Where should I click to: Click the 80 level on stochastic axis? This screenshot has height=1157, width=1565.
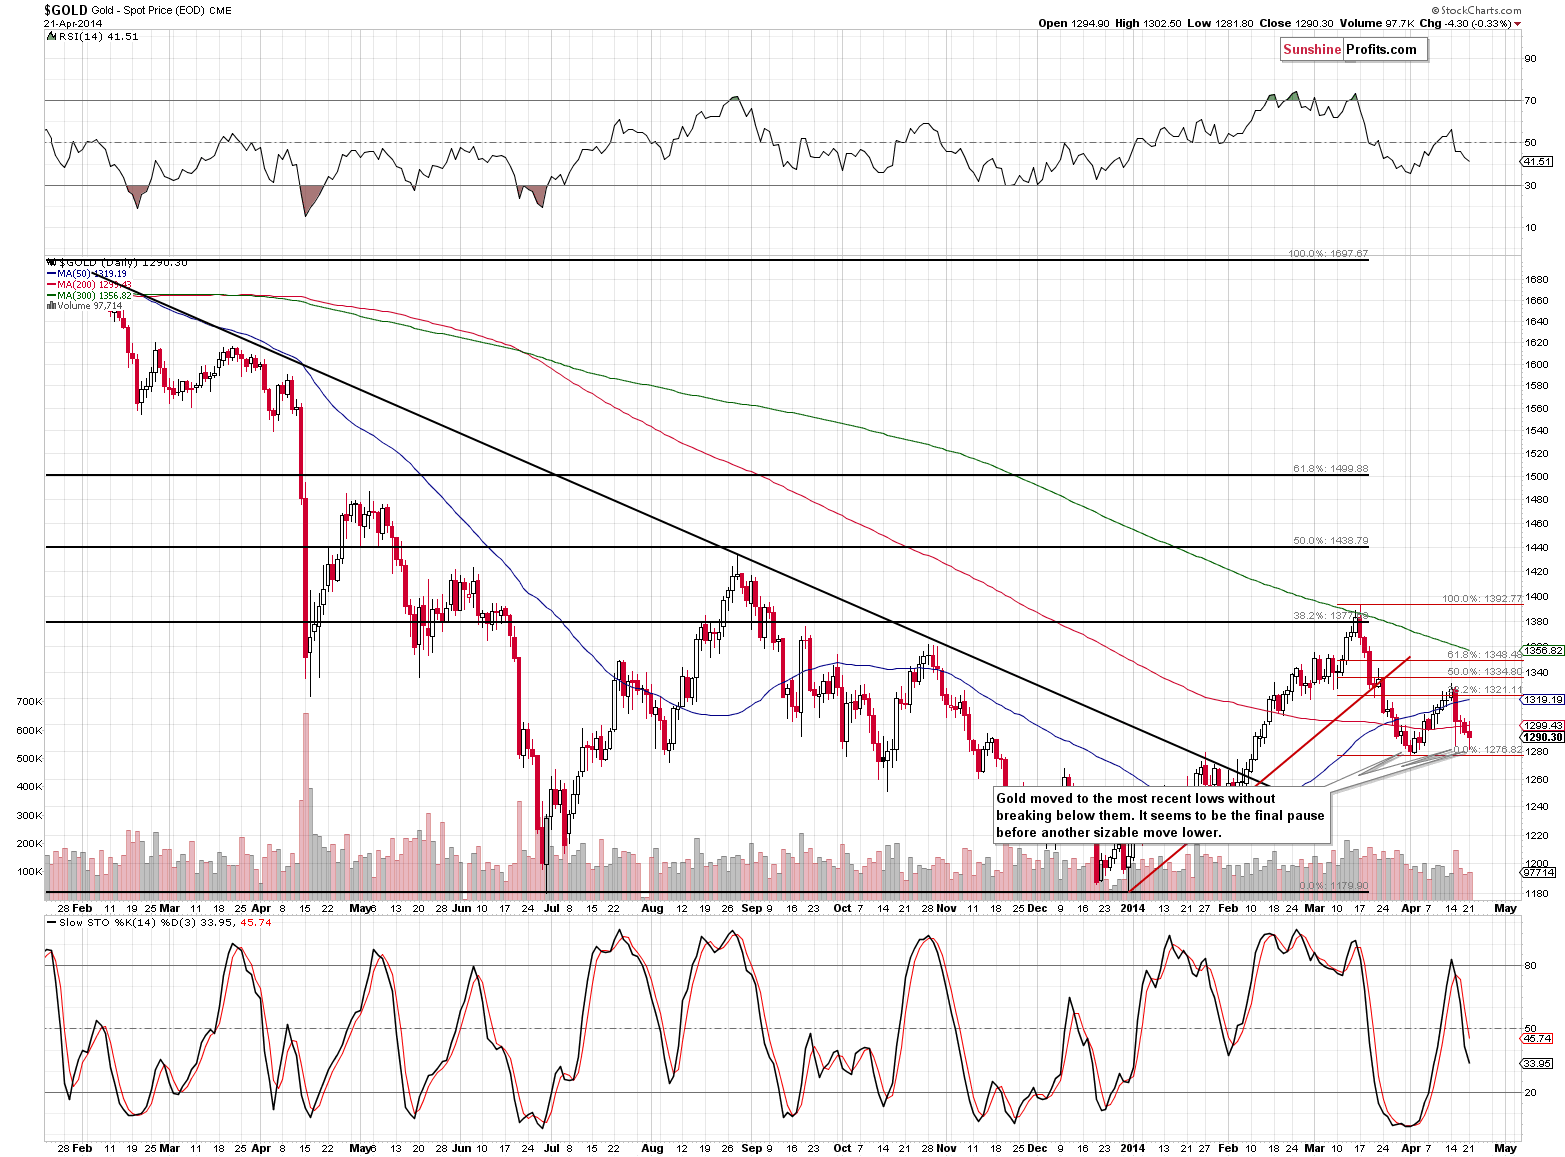[x=1531, y=966]
